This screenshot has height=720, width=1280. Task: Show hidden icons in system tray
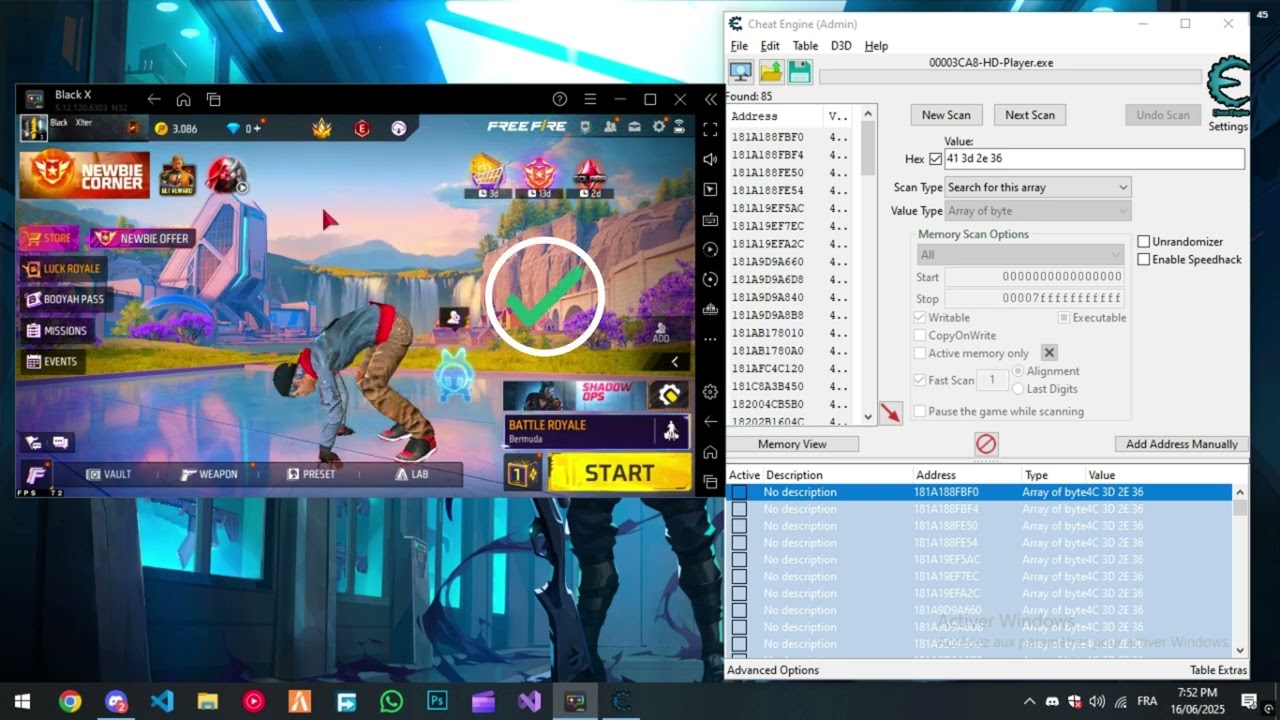(1029, 702)
